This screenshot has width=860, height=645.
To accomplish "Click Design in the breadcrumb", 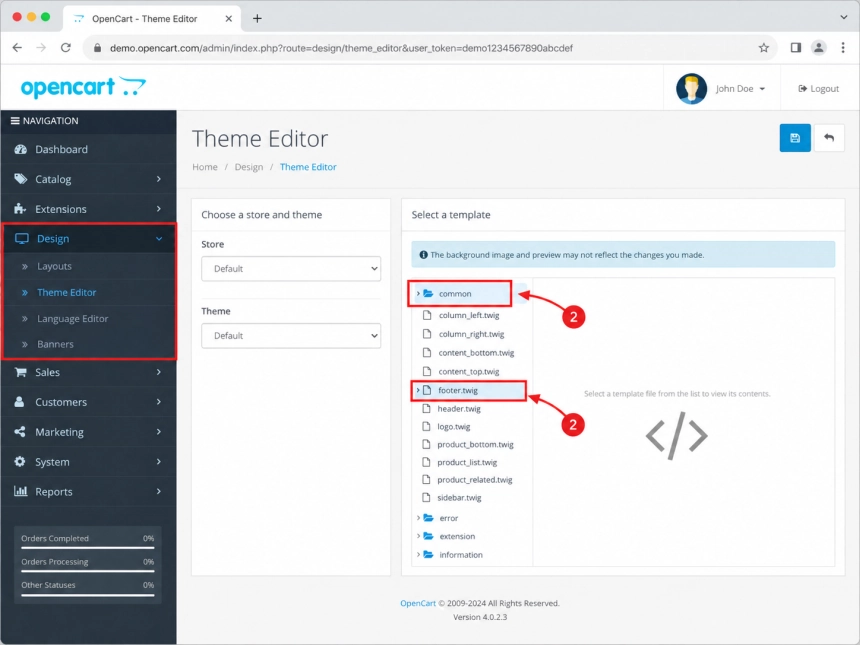I will click(248, 167).
